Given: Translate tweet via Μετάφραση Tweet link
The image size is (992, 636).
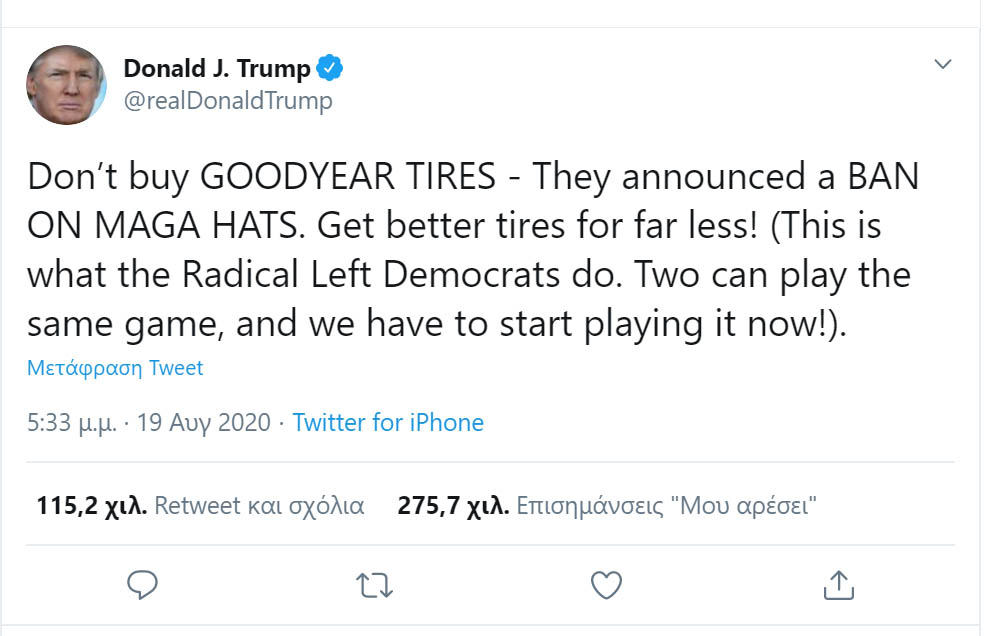Looking at the screenshot, I should coord(115,368).
